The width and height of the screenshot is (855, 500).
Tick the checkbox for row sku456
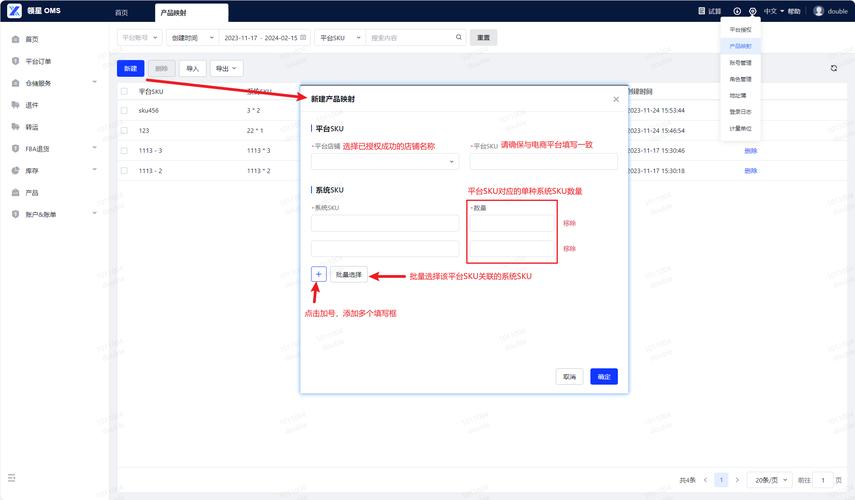pos(124,110)
